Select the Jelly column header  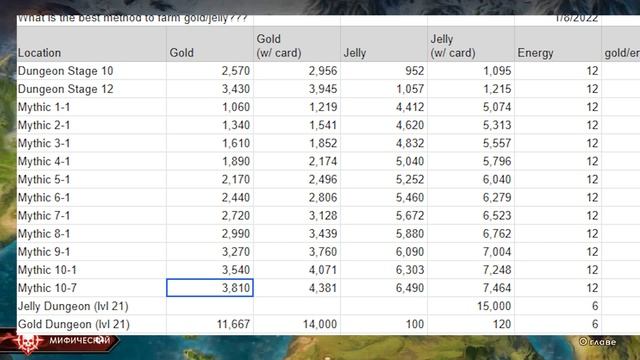(x=384, y=44)
